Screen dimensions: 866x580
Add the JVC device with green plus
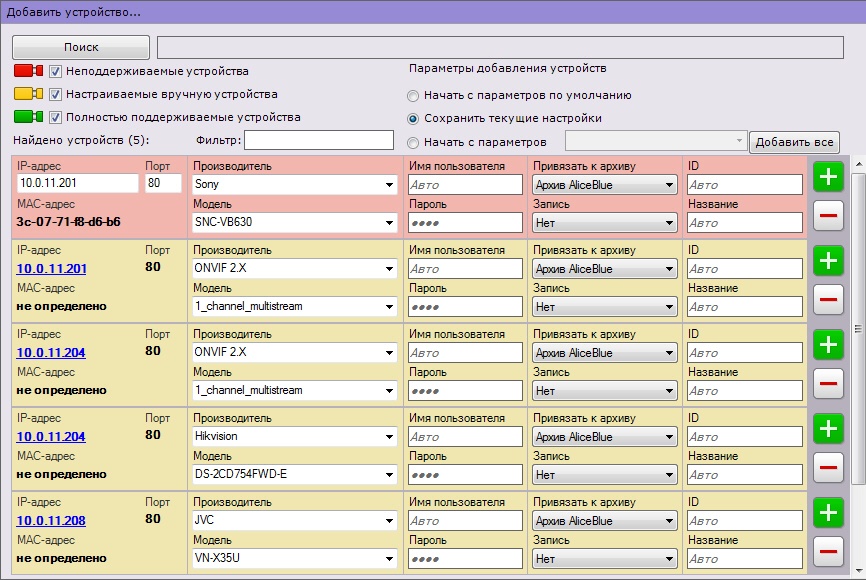(x=828, y=513)
